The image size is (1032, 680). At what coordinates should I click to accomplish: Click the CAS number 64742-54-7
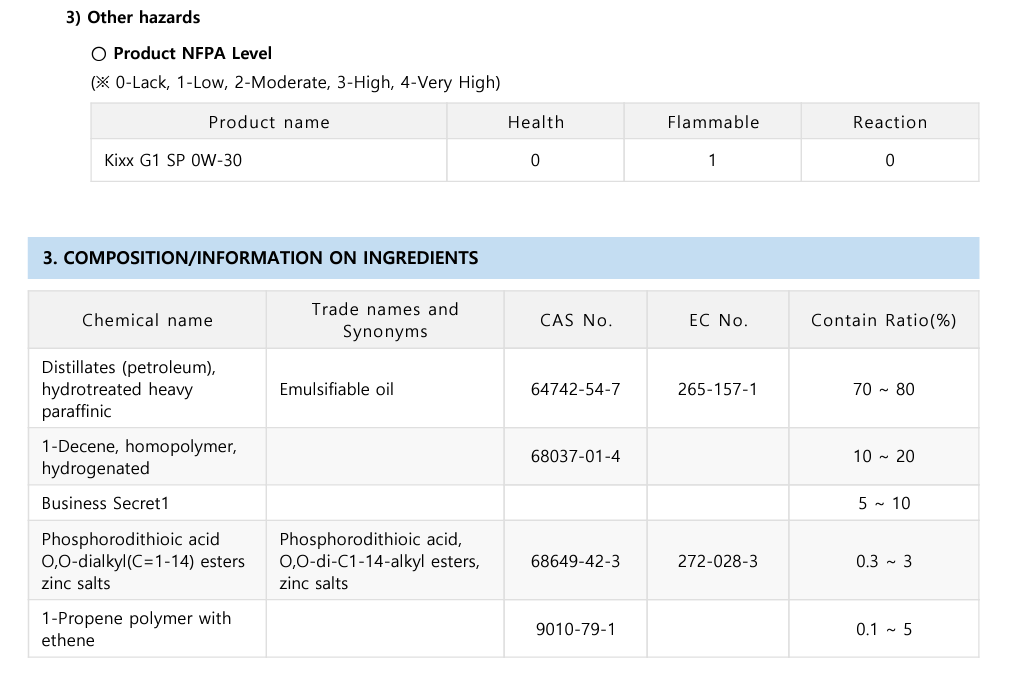click(575, 389)
